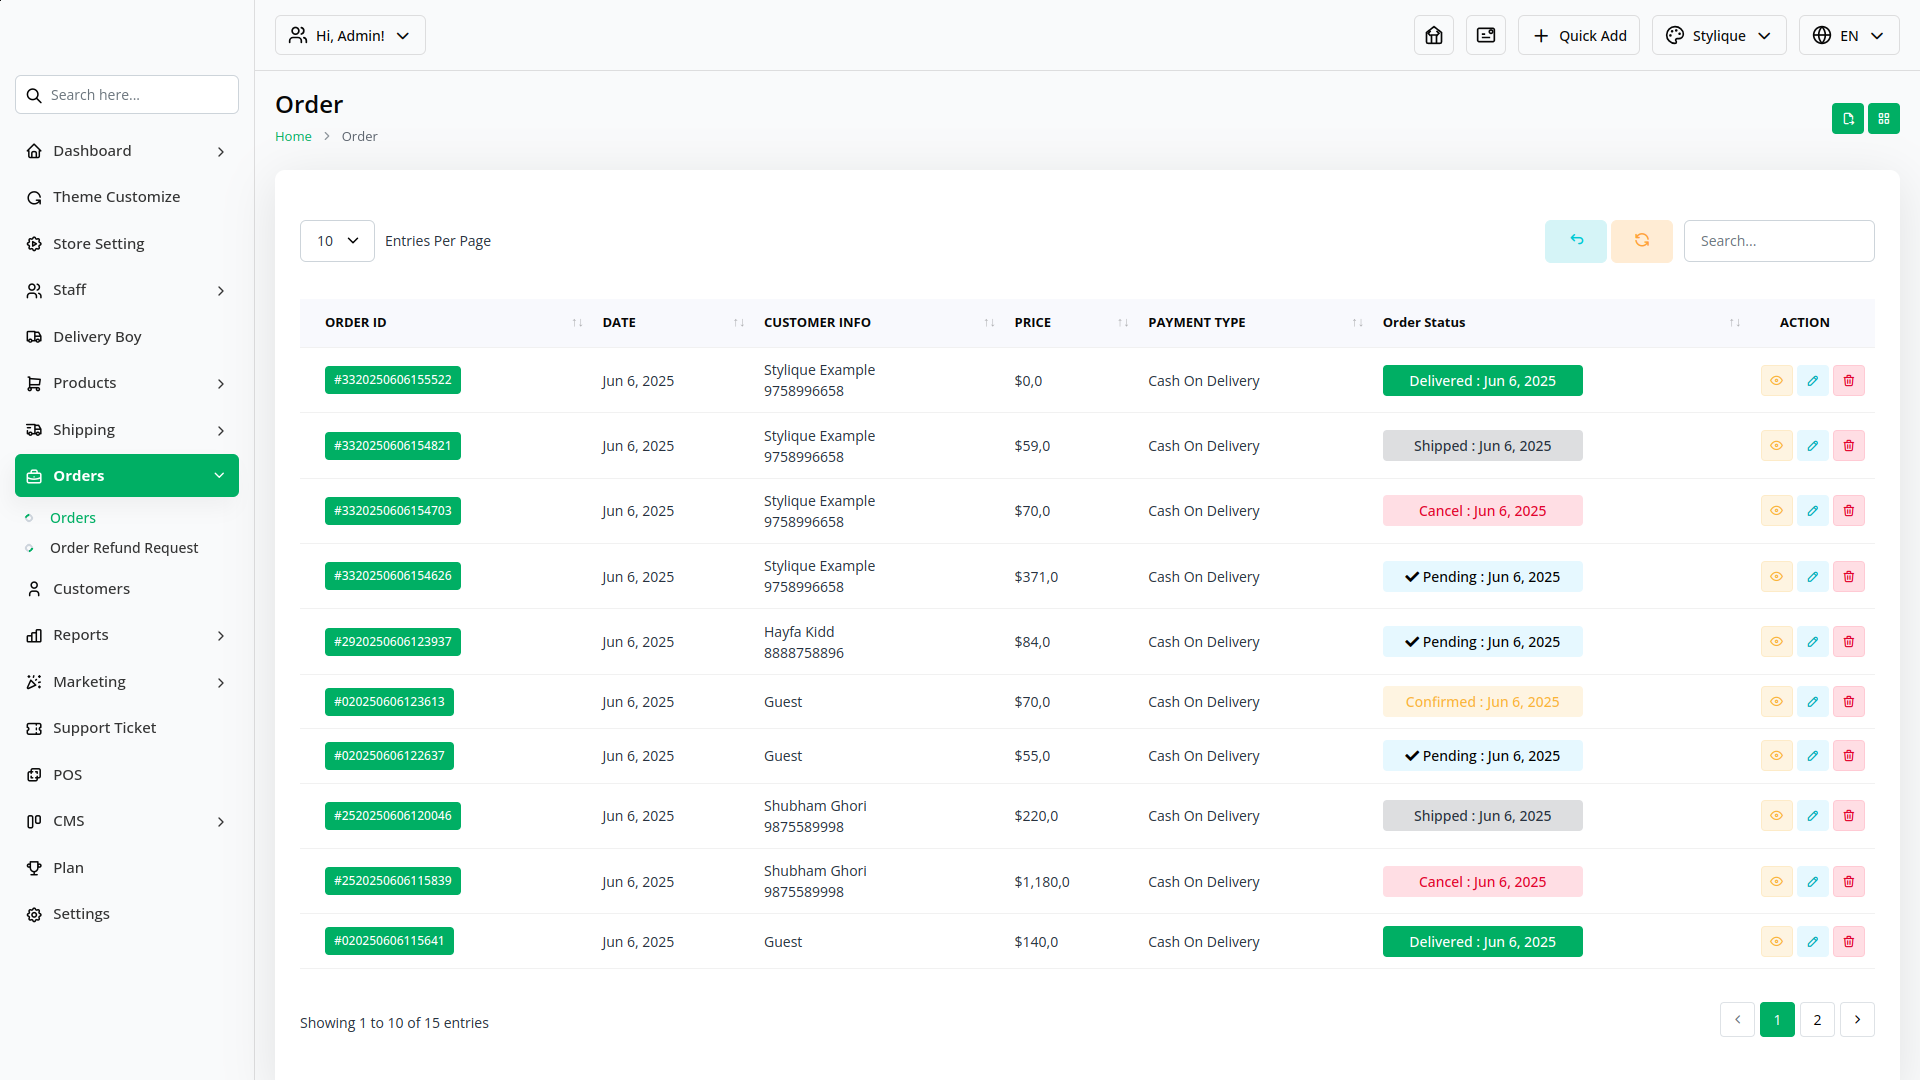Open Order Refund Request submenu item
1920x1080 pixels.
click(124, 548)
